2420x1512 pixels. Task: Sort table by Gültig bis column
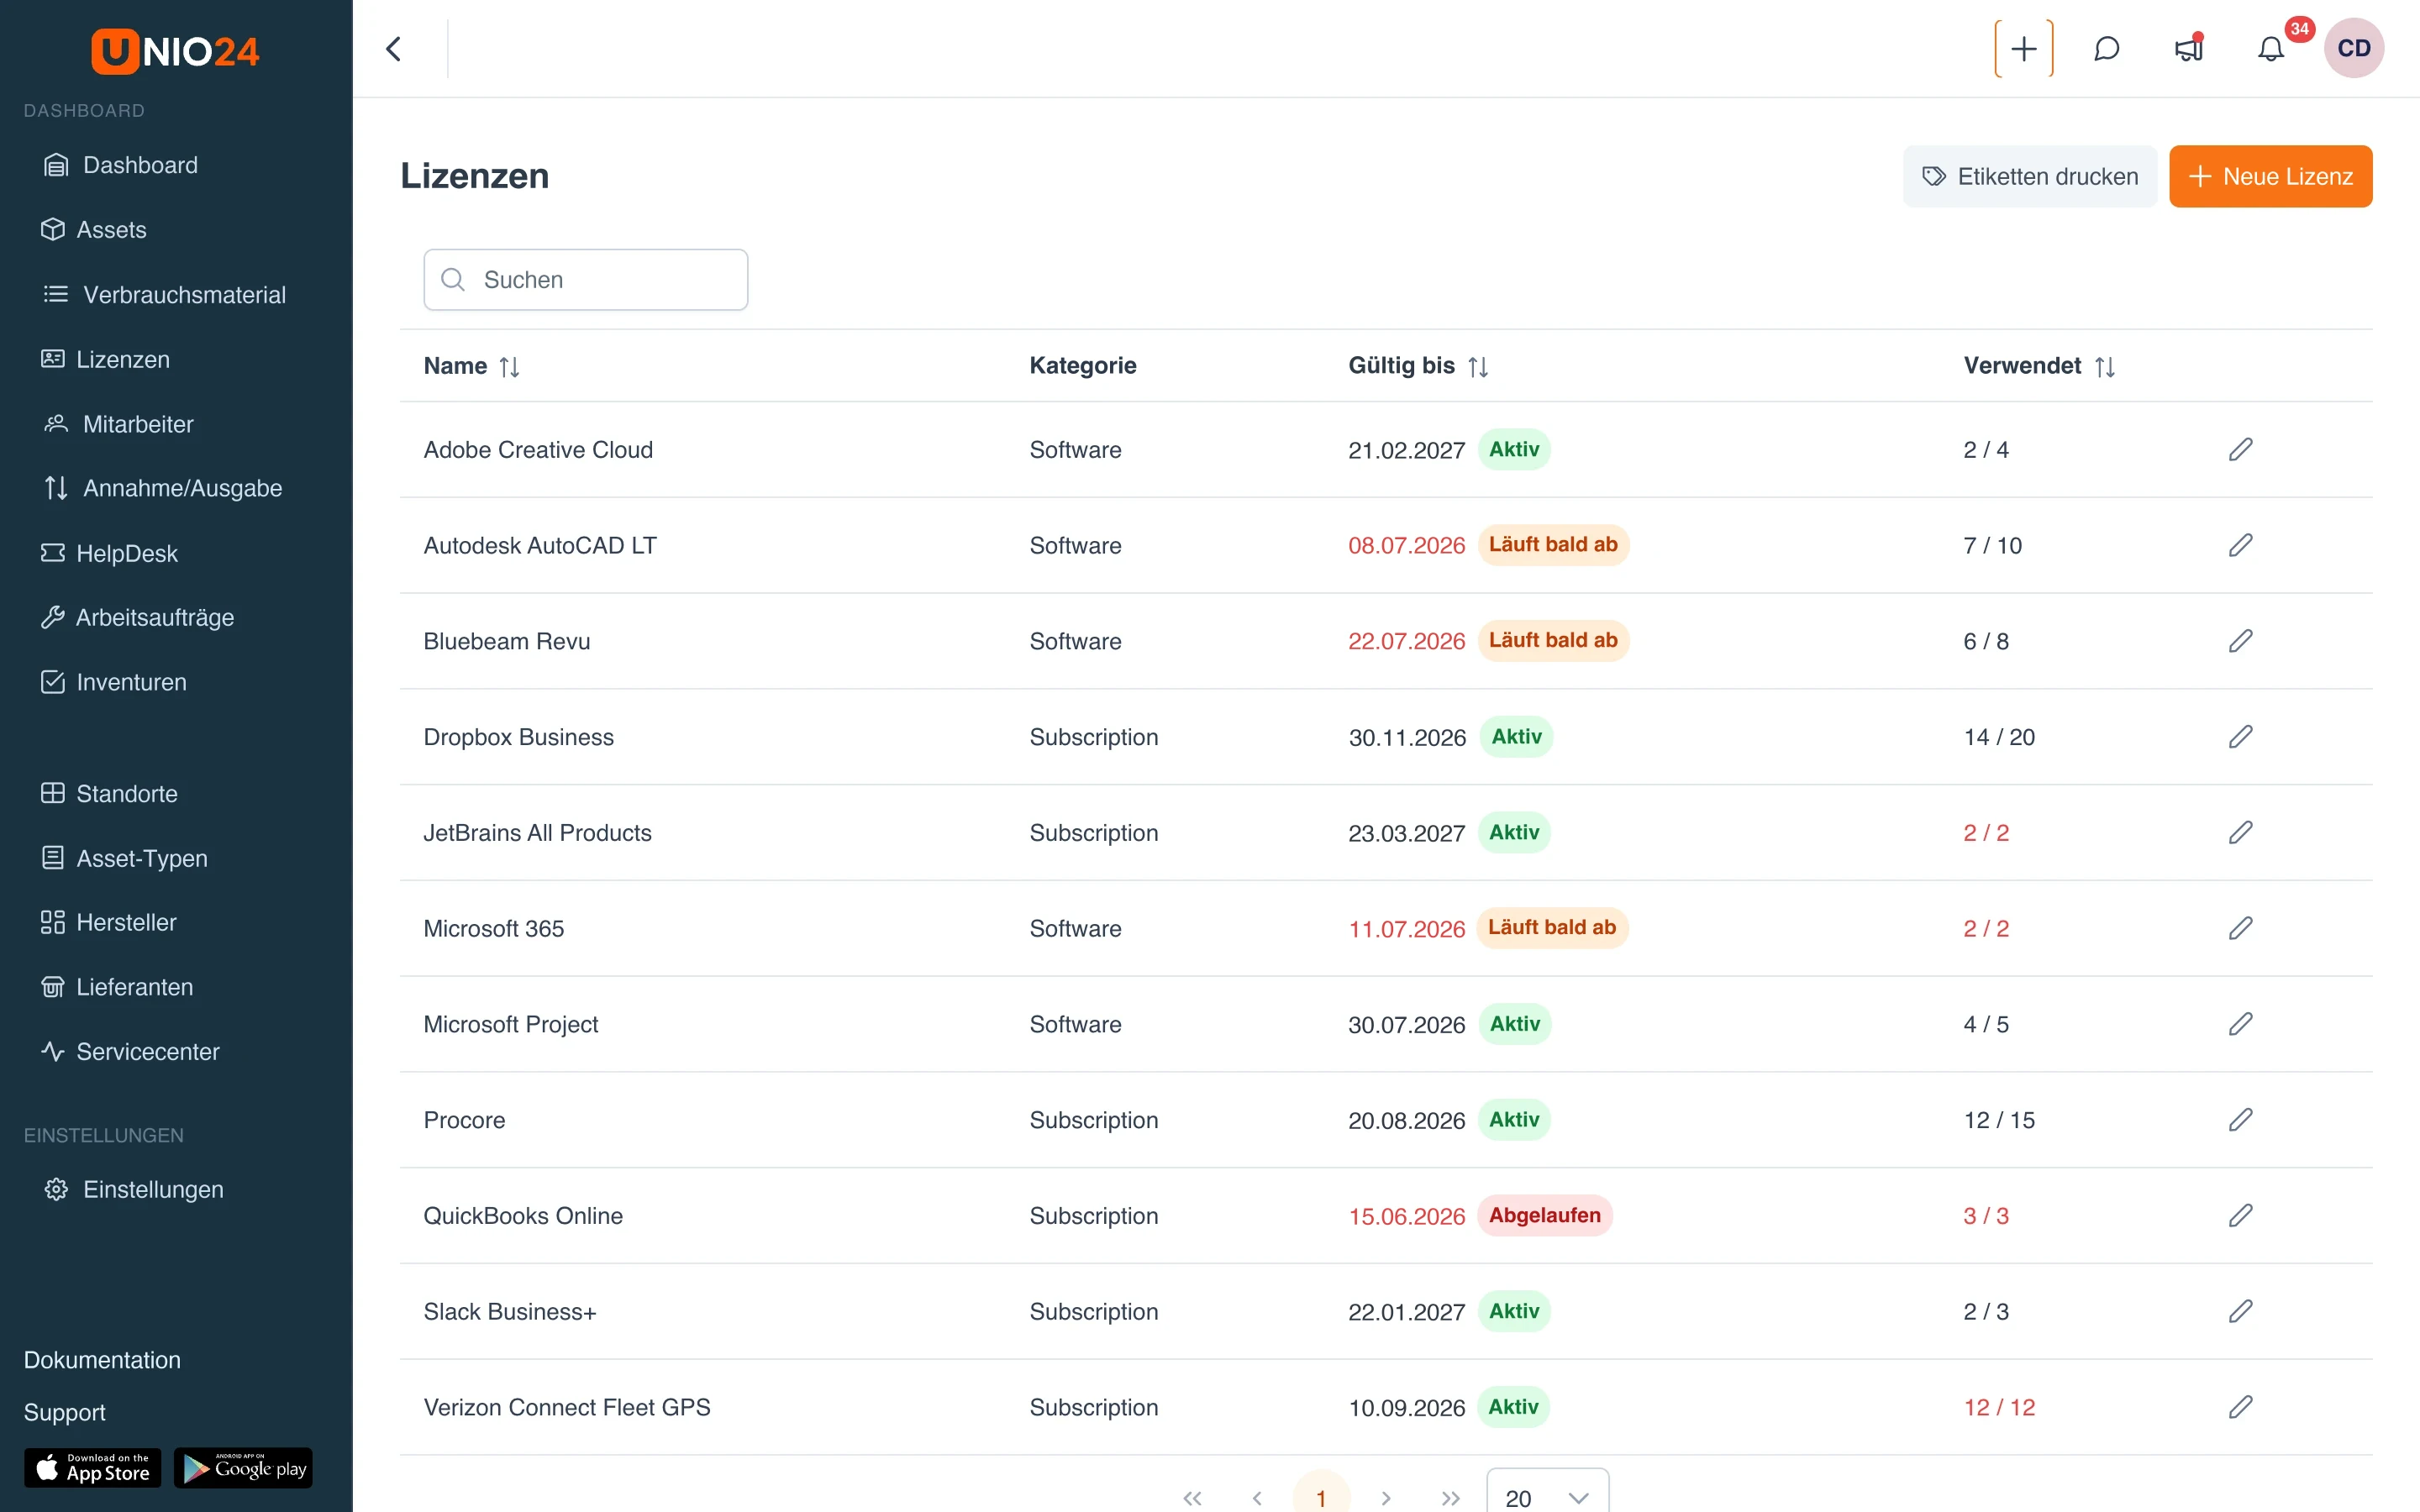tap(1478, 367)
